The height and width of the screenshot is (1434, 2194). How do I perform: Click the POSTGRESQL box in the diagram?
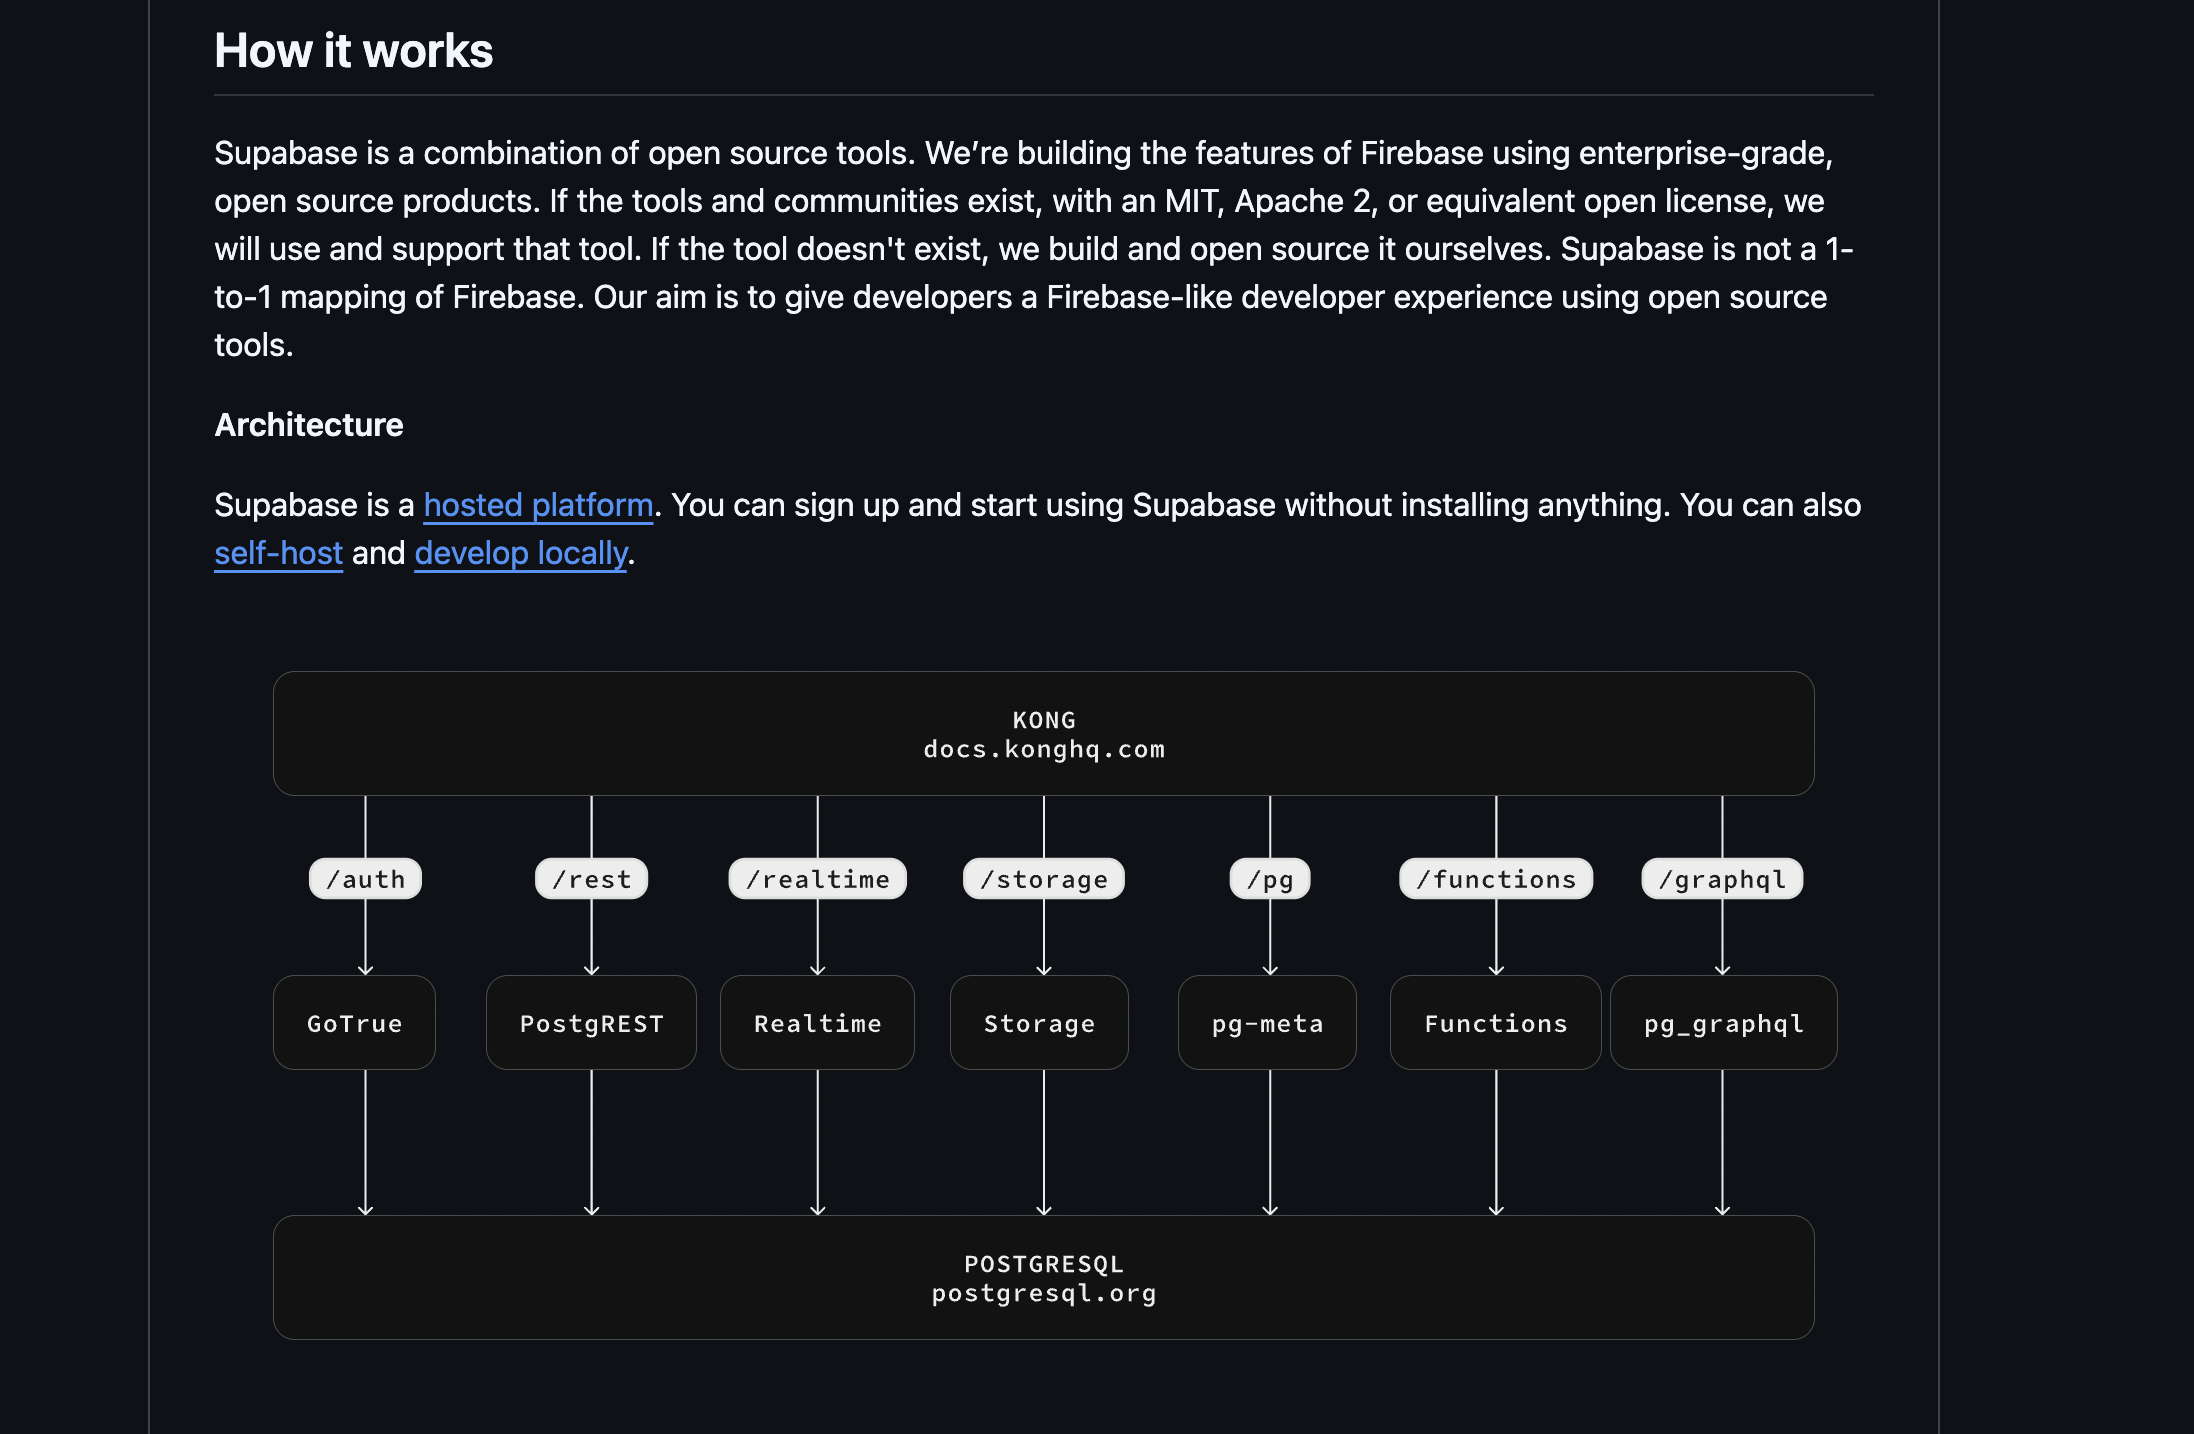tap(1043, 1278)
